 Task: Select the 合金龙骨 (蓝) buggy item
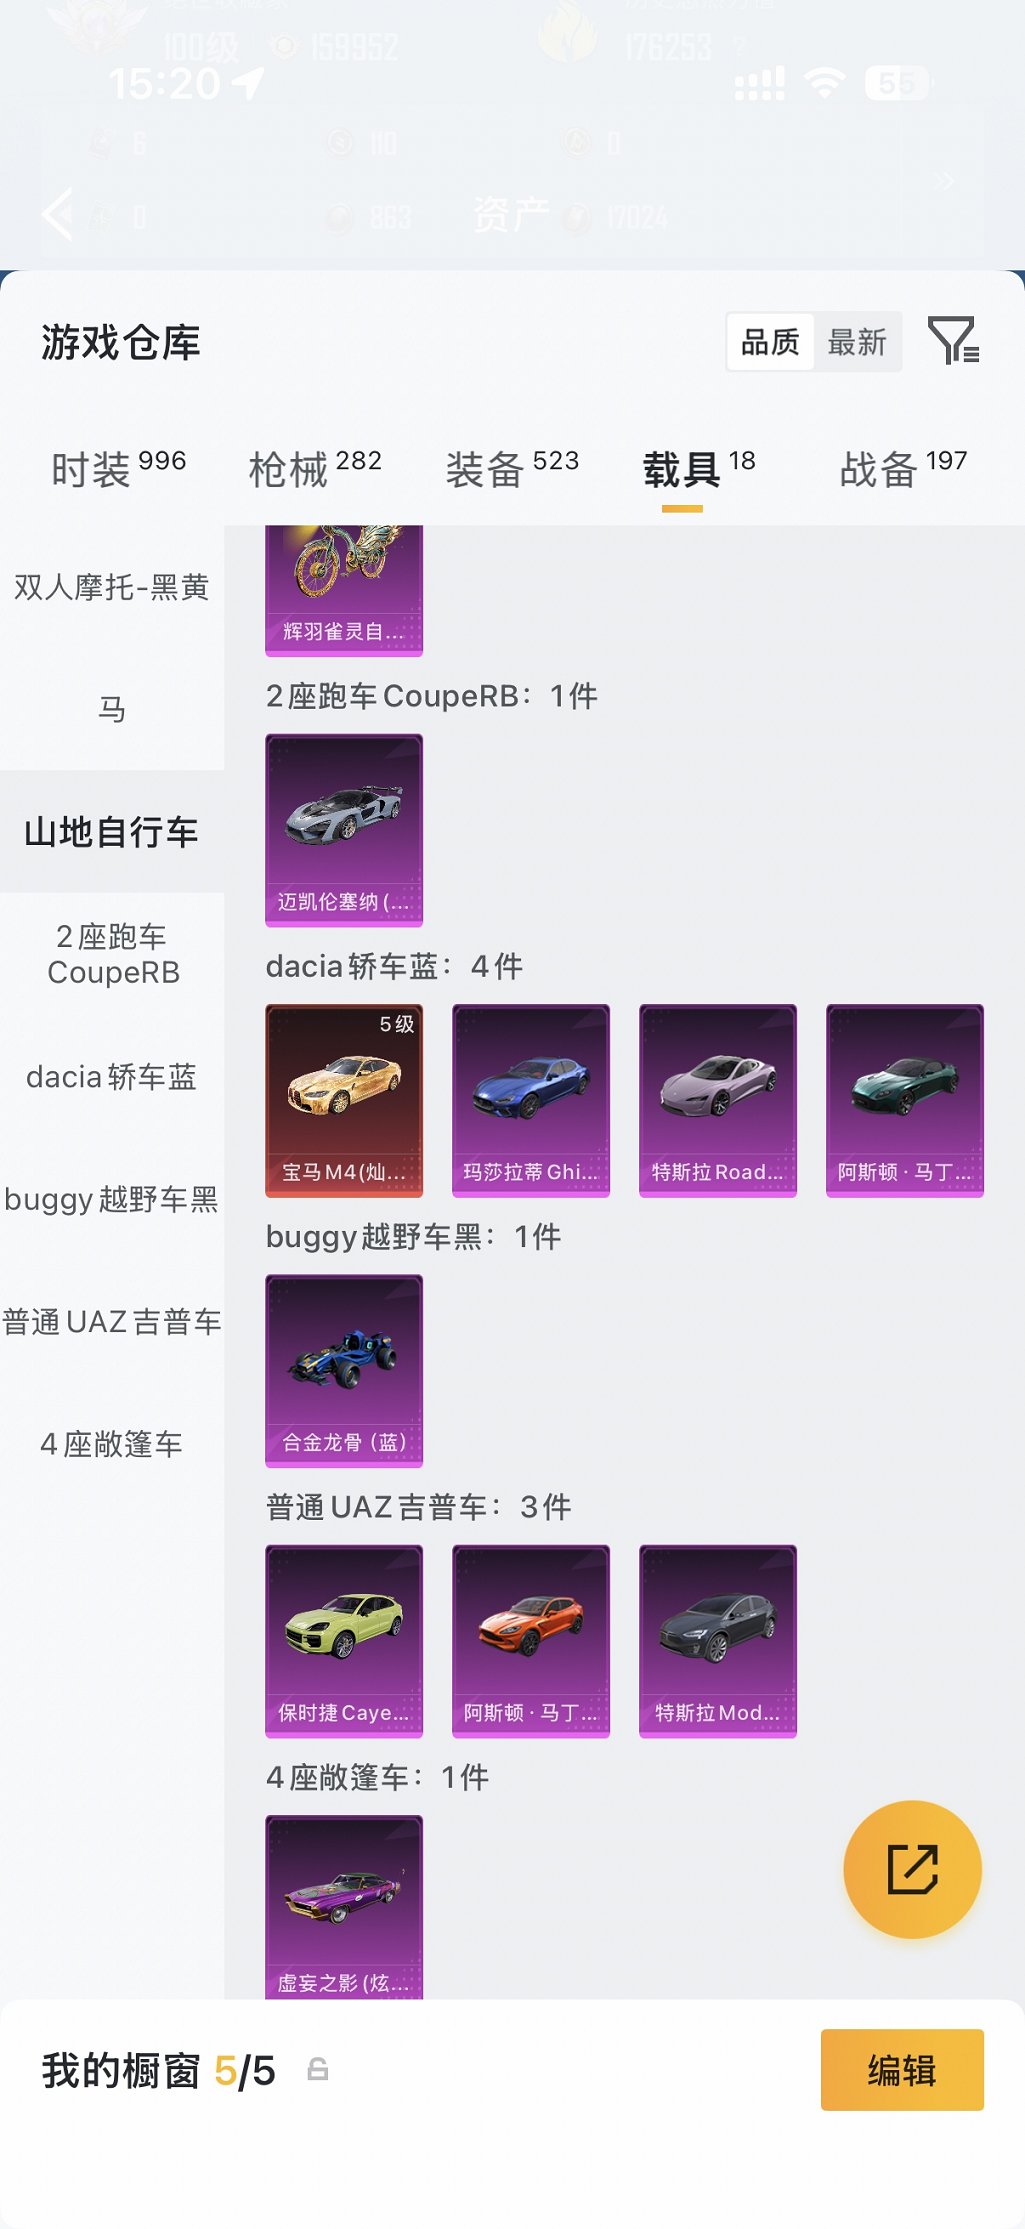(x=344, y=1370)
